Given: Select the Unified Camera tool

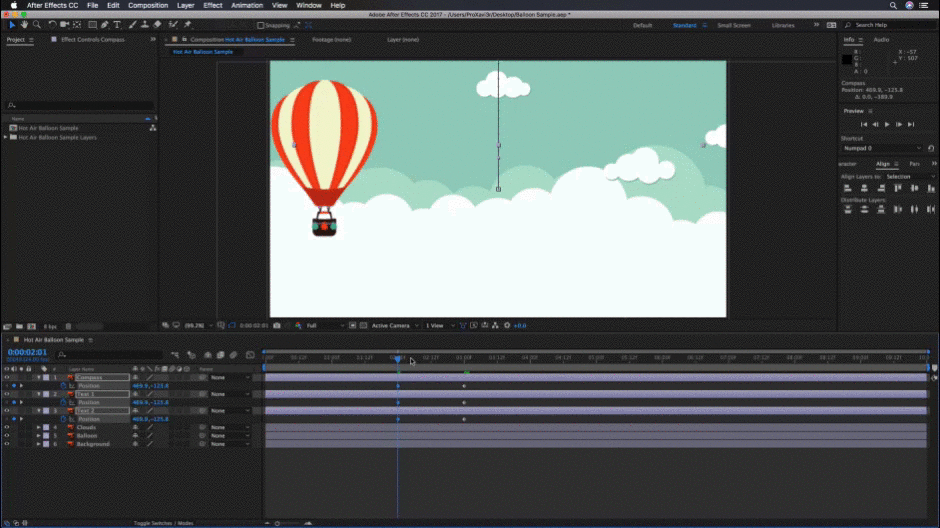Looking at the screenshot, I should coord(64,25).
